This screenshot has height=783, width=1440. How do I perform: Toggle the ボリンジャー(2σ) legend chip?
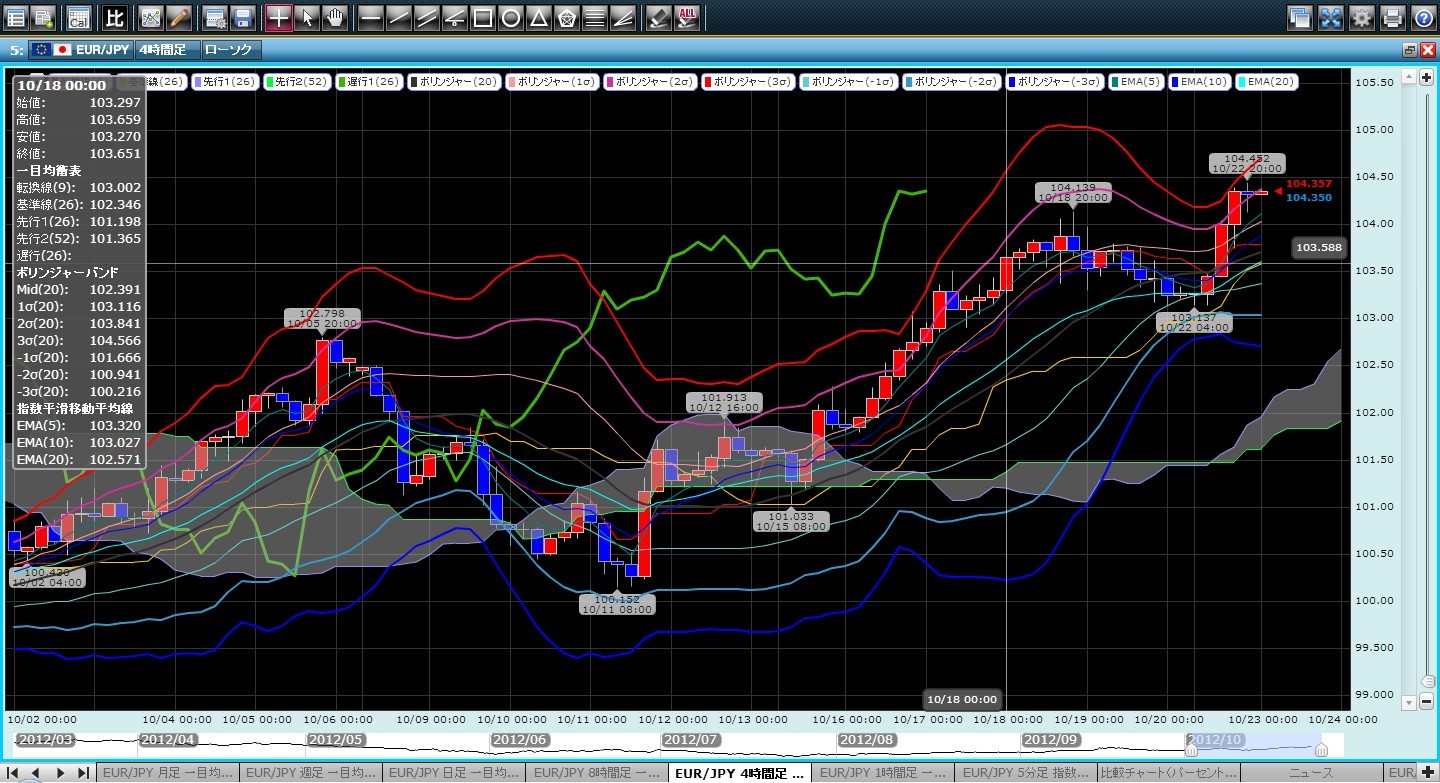(649, 82)
